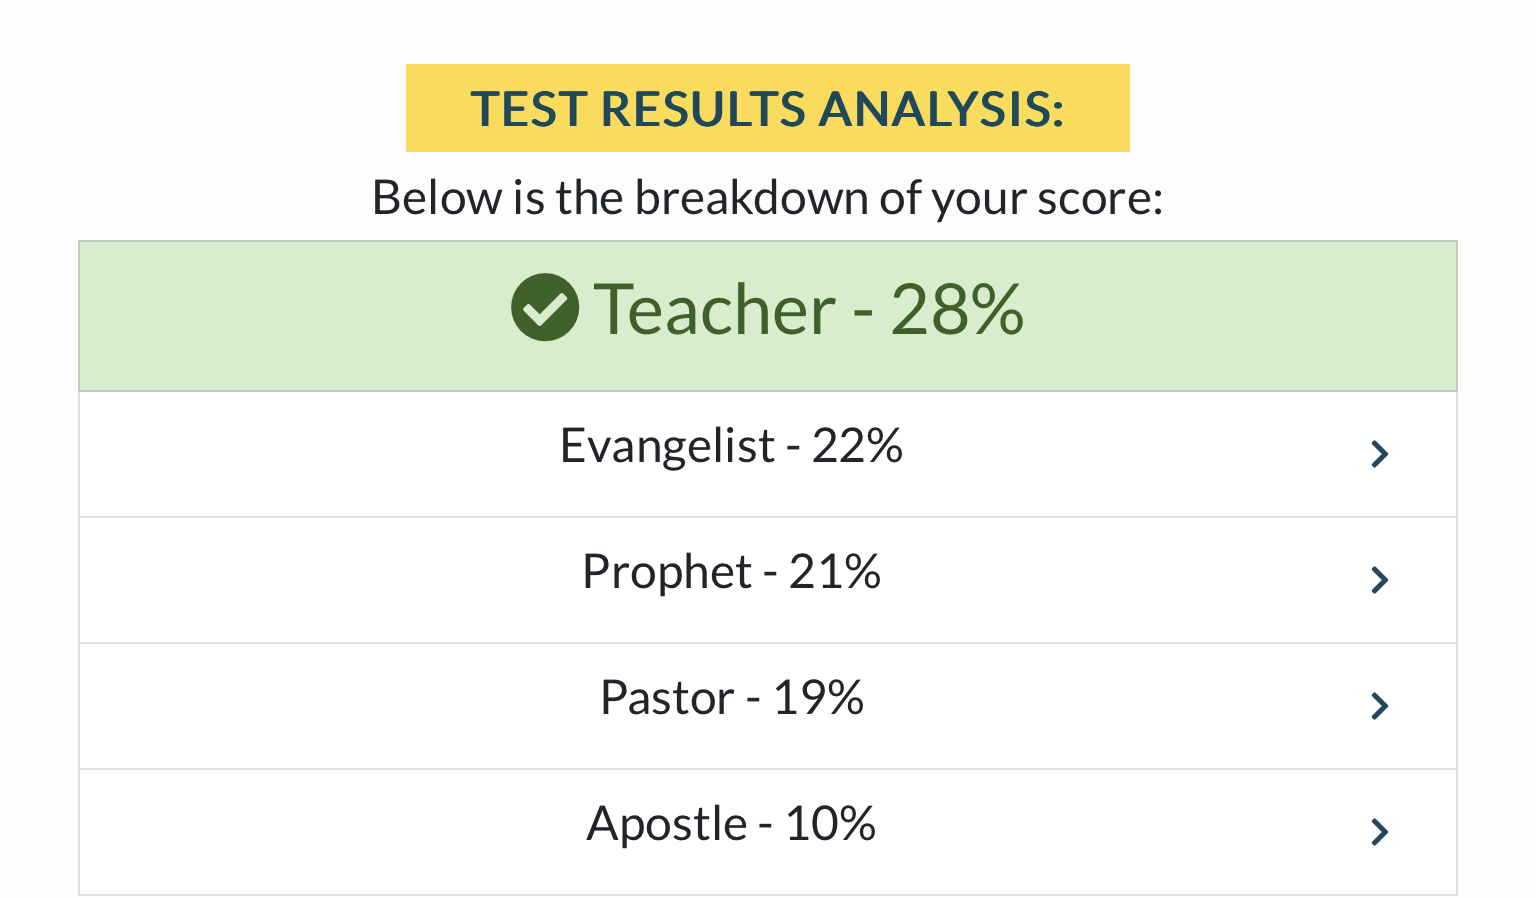This screenshot has height=898, width=1536.
Task: Select the Prophet result name
Action: point(667,572)
